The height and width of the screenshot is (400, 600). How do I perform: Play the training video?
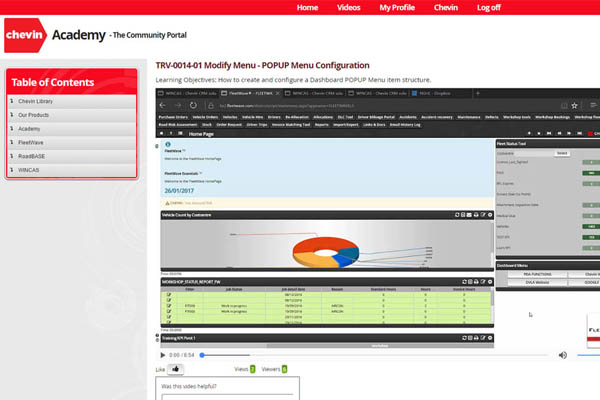click(162, 355)
